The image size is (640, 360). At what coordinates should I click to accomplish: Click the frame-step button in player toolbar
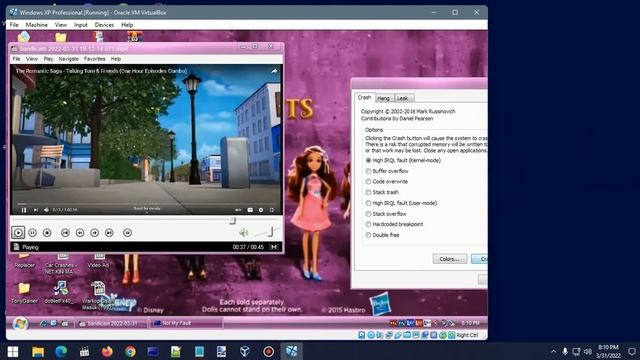127,233
